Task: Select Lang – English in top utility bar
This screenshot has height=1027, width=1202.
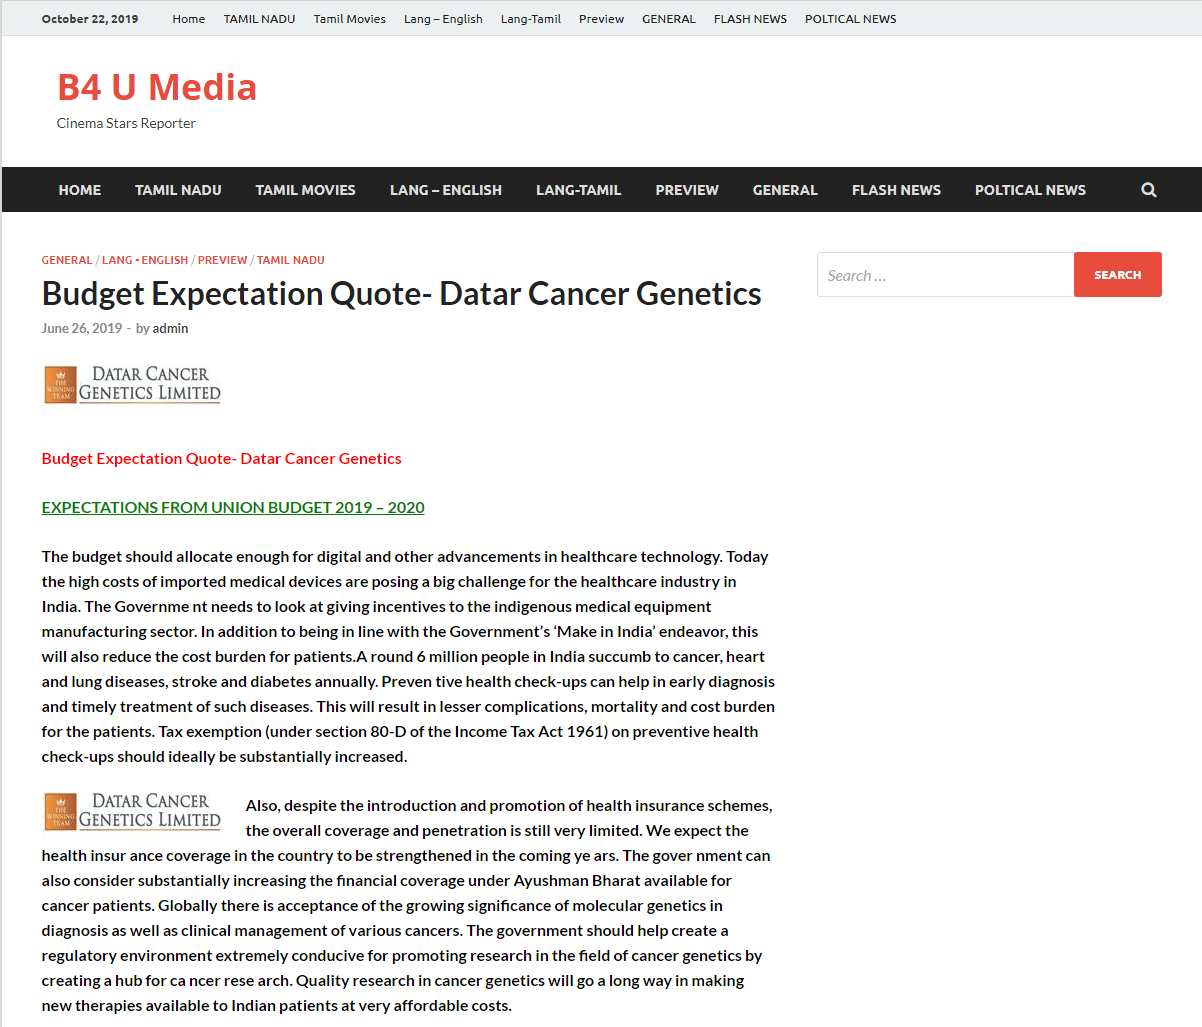Action: [x=443, y=19]
